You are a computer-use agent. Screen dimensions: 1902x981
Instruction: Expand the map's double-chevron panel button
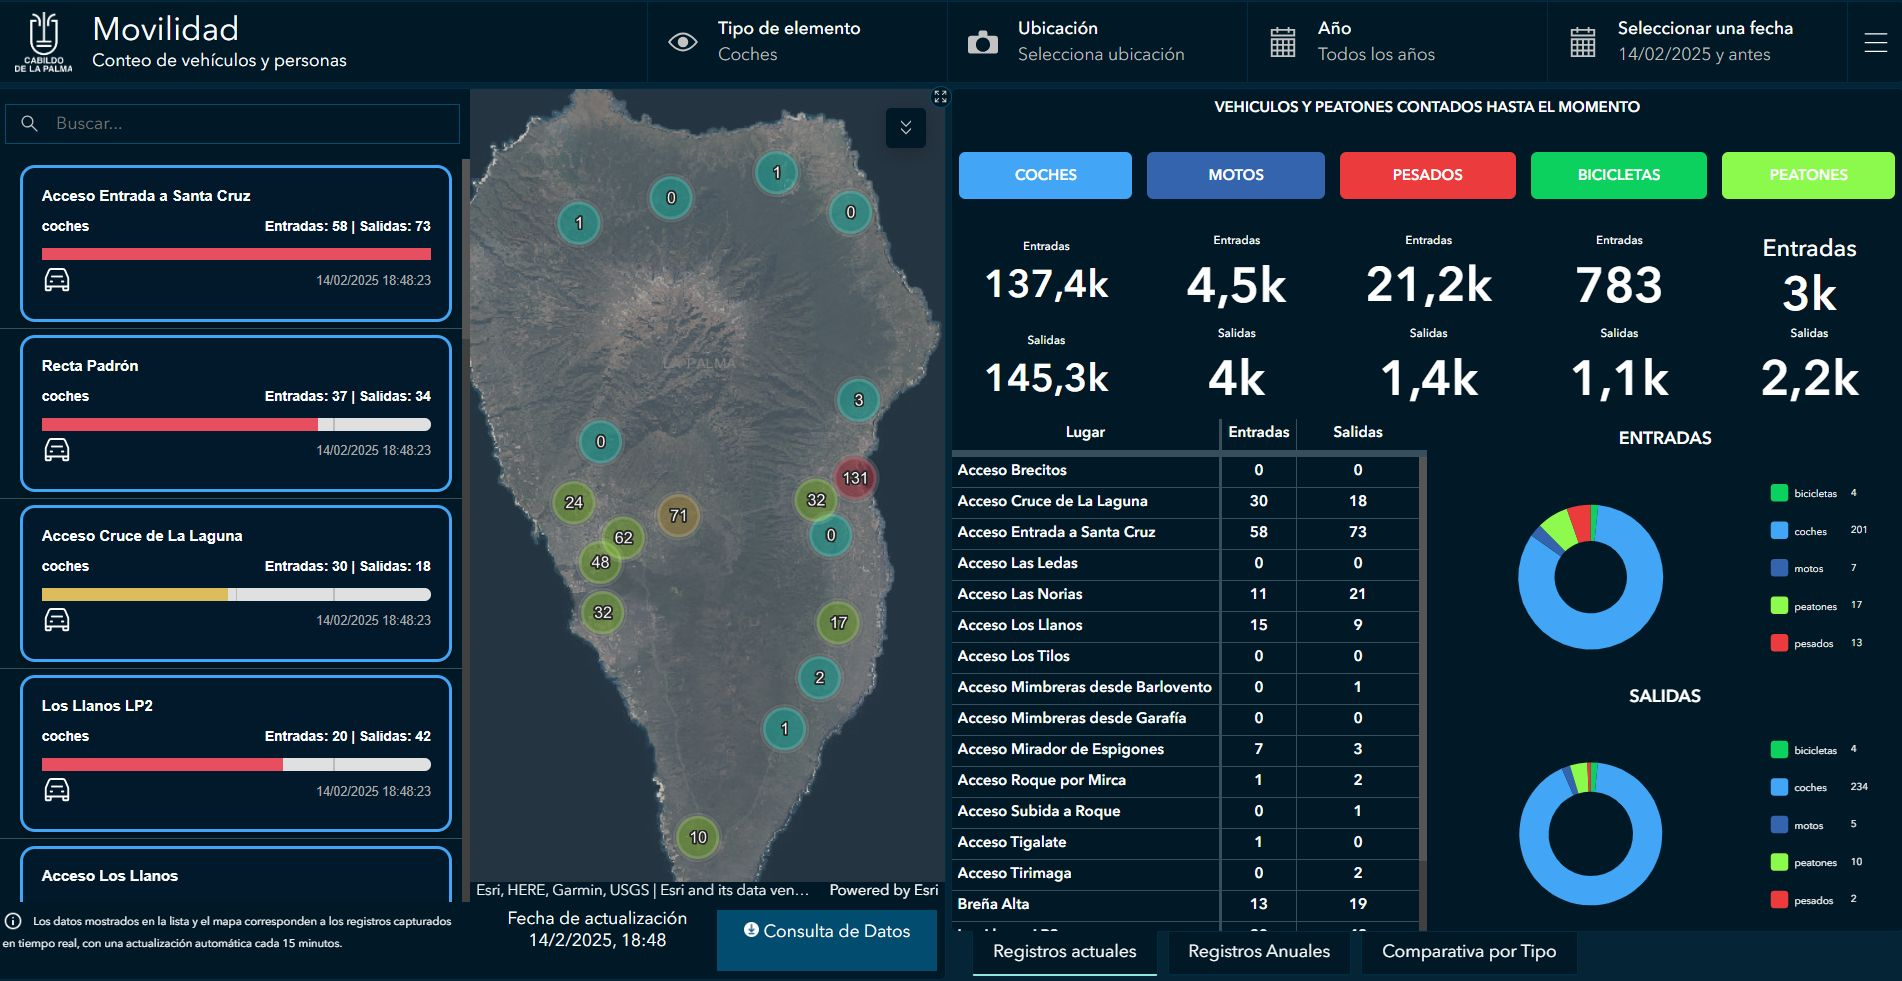click(905, 128)
